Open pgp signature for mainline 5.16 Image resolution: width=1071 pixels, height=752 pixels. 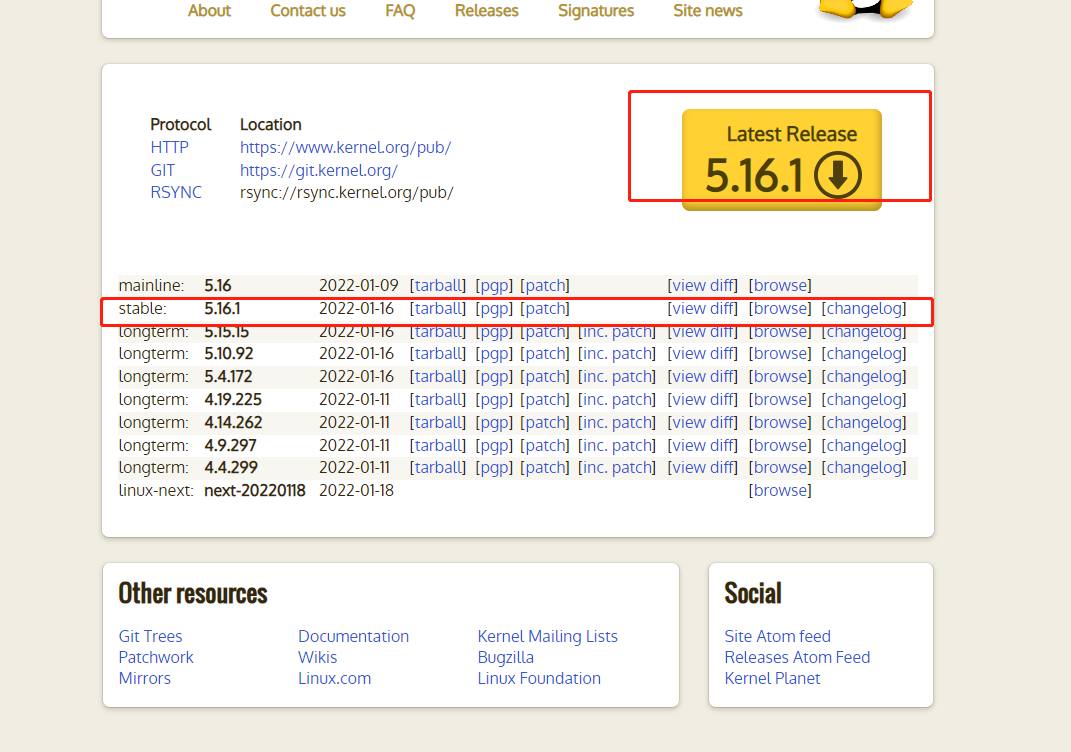coord(494,286)
